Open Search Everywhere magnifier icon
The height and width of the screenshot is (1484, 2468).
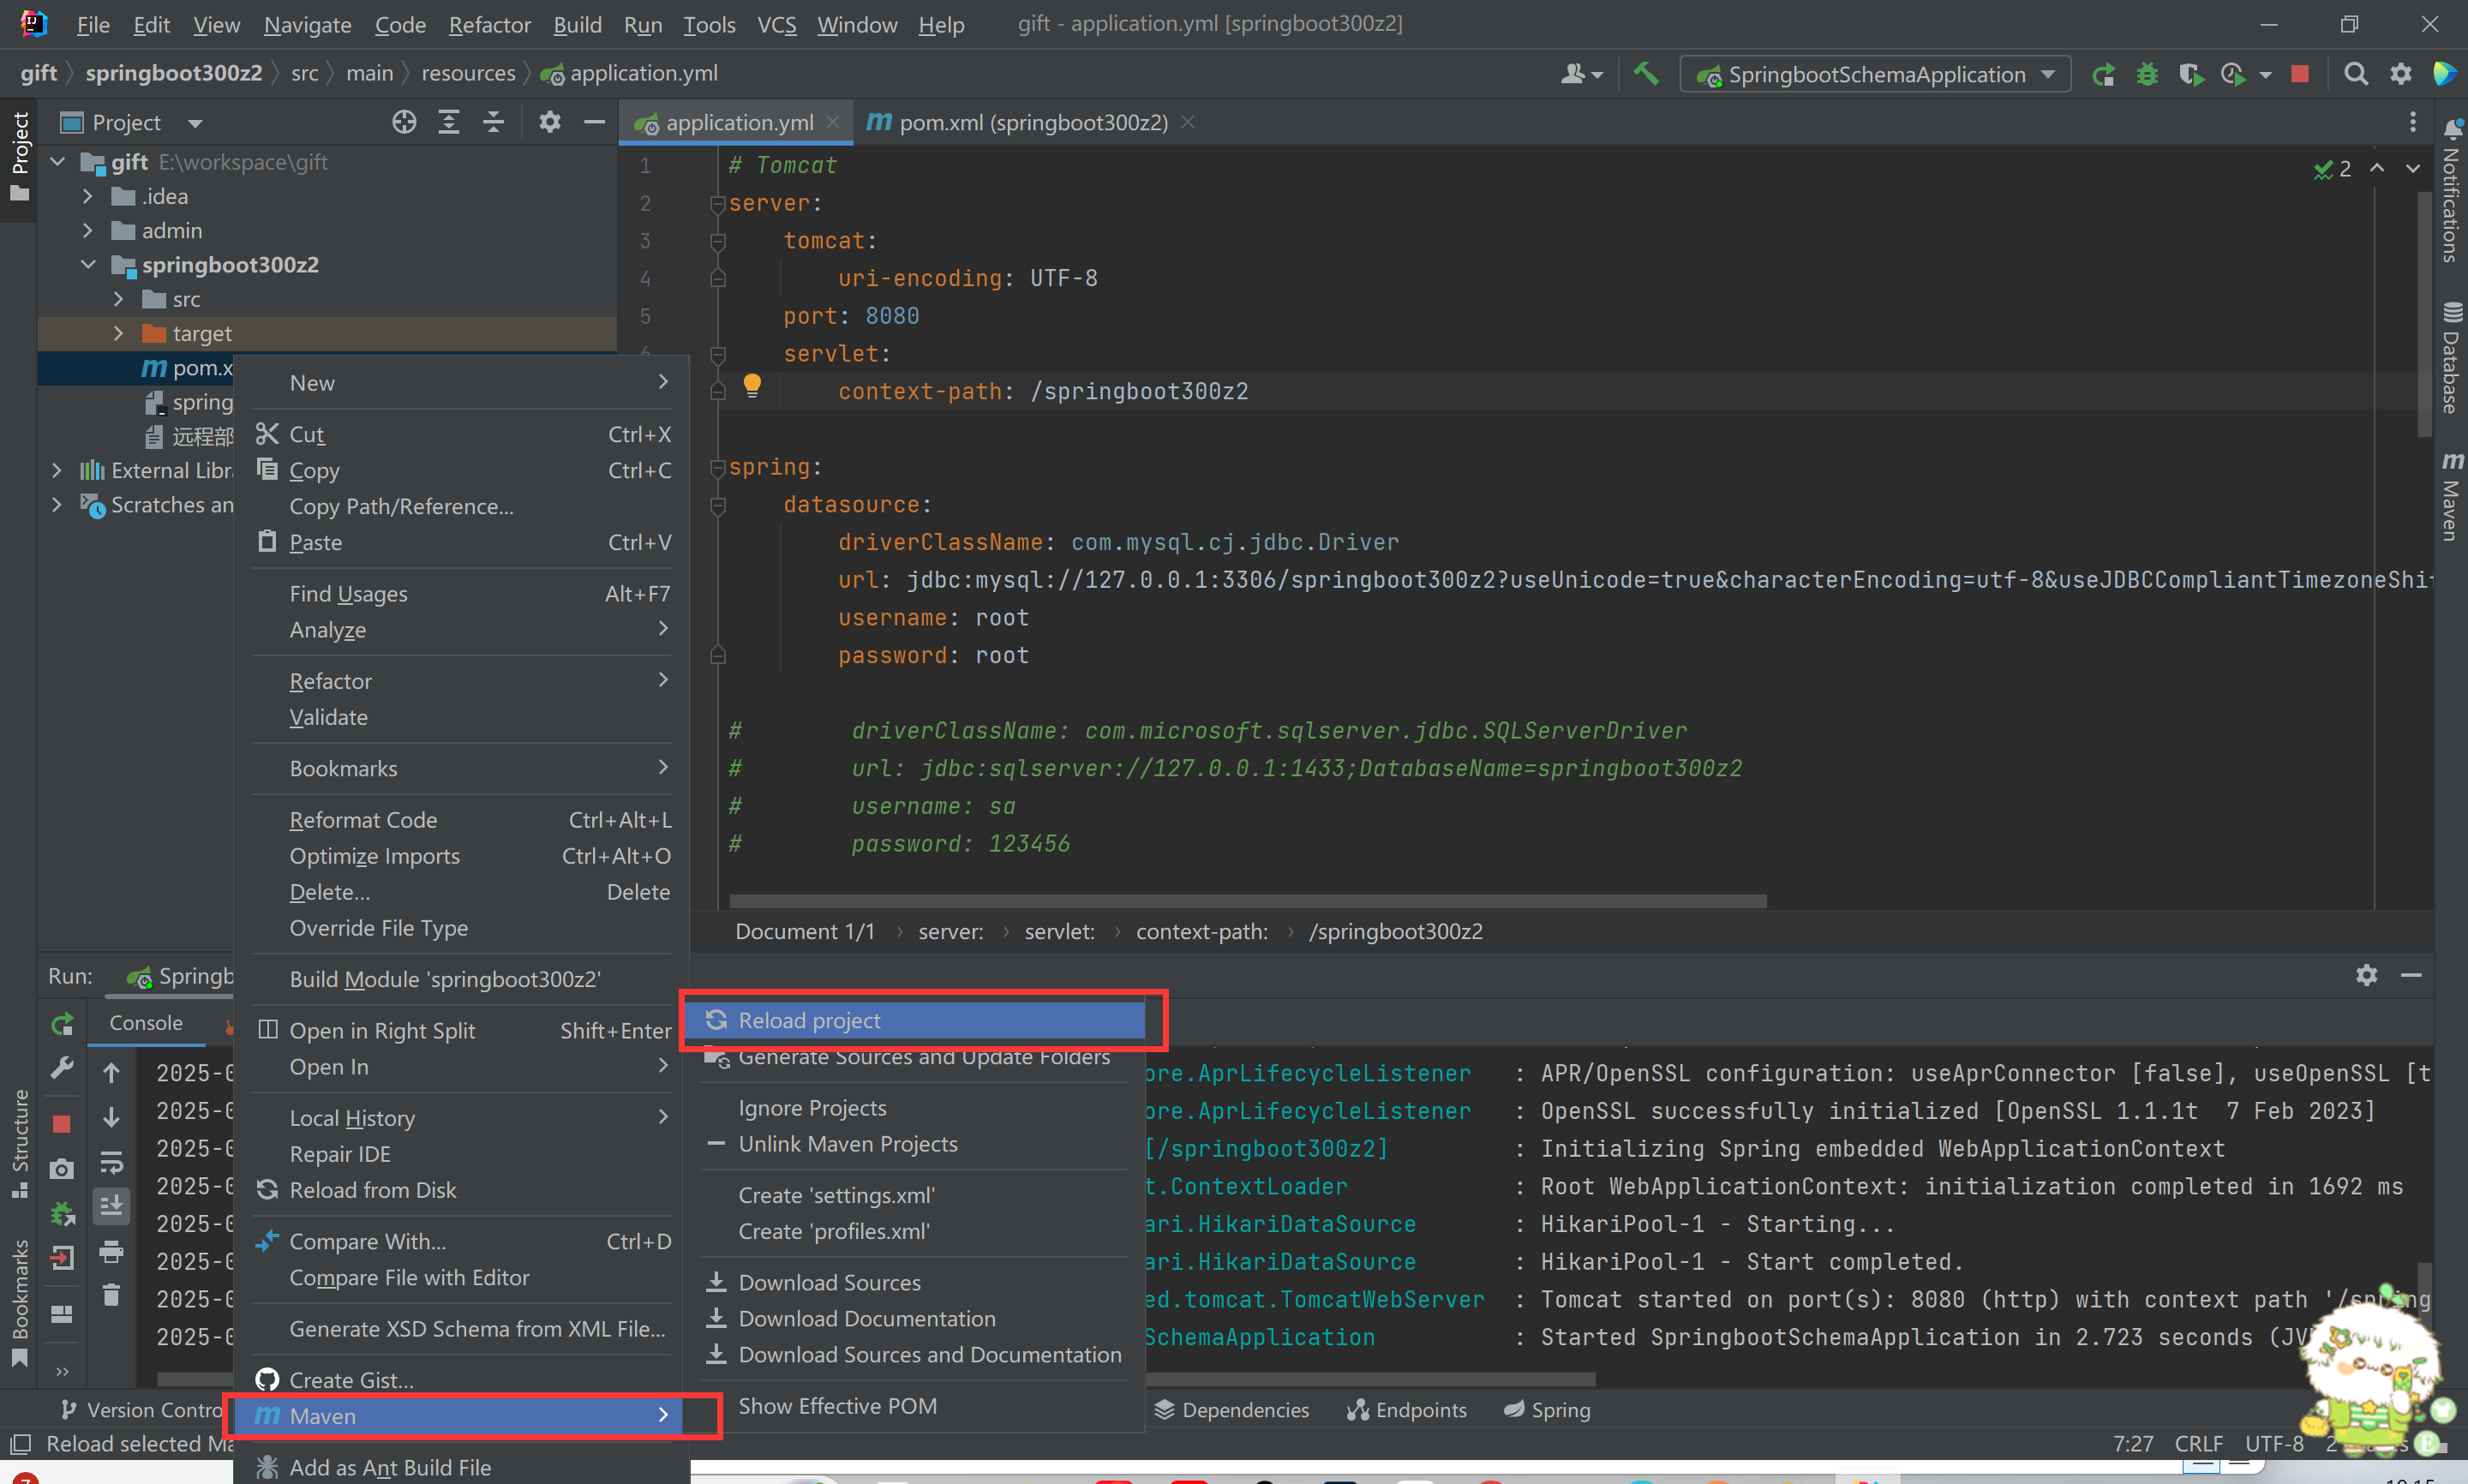(2355, 74)
